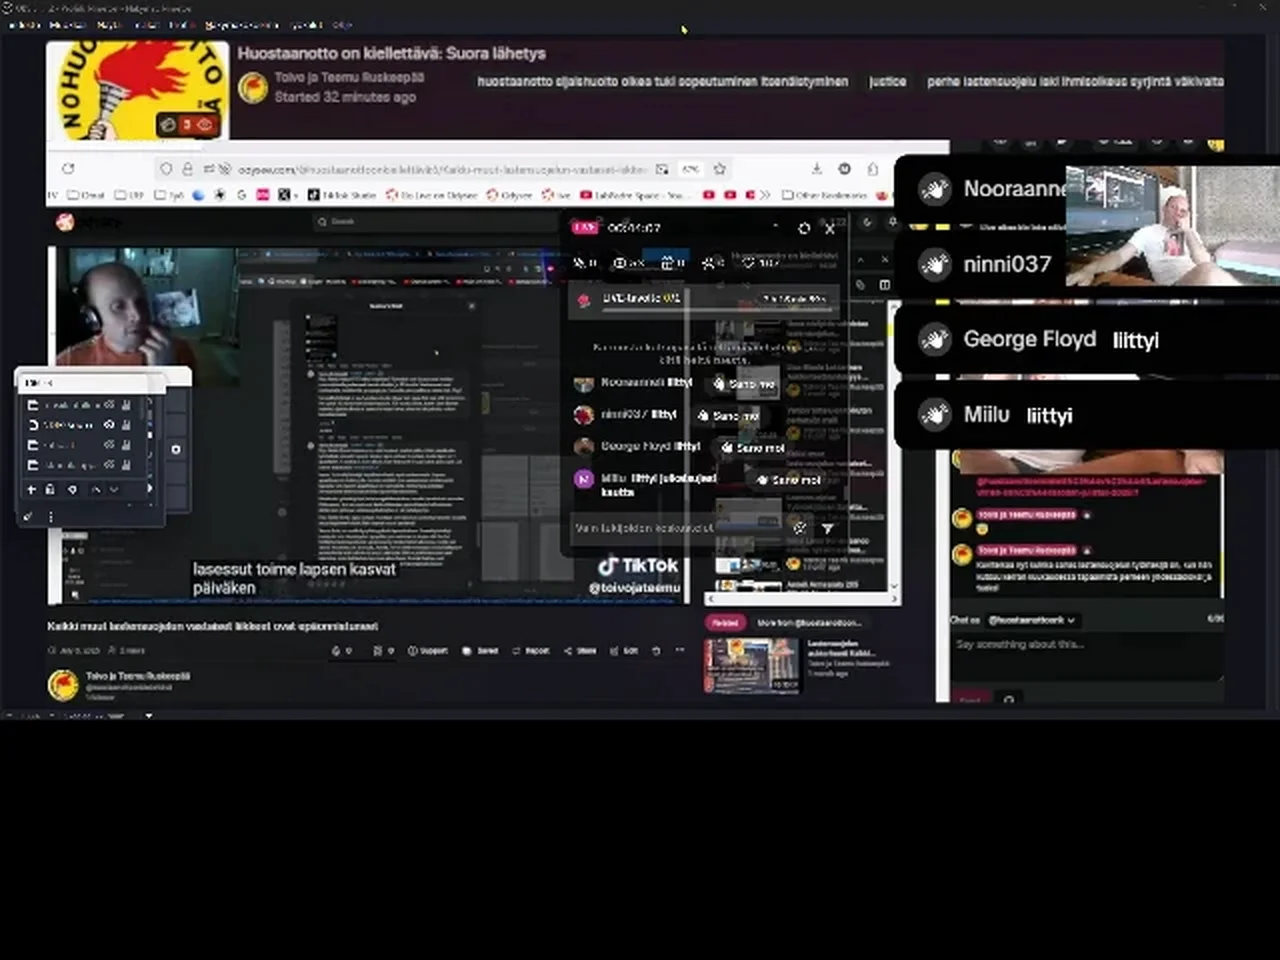Toggle lock on the first source row
1280x960 pixels.
click(x=127, y=405)
